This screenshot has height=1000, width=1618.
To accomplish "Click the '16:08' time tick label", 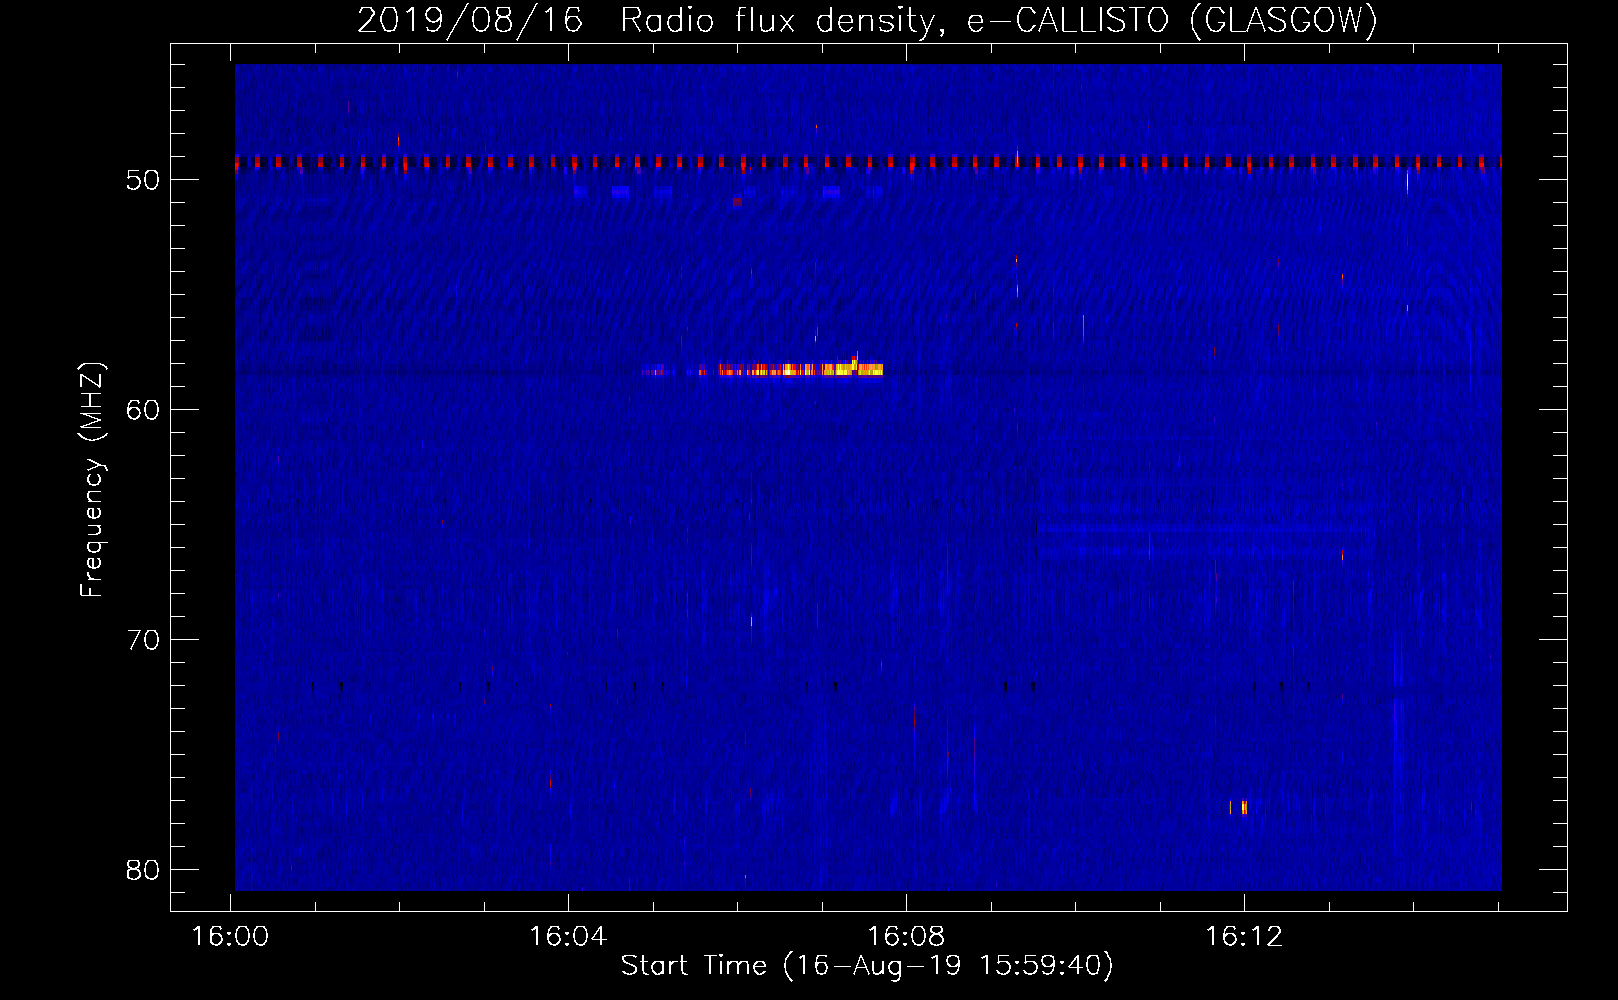I will click(x=906, y=937).
